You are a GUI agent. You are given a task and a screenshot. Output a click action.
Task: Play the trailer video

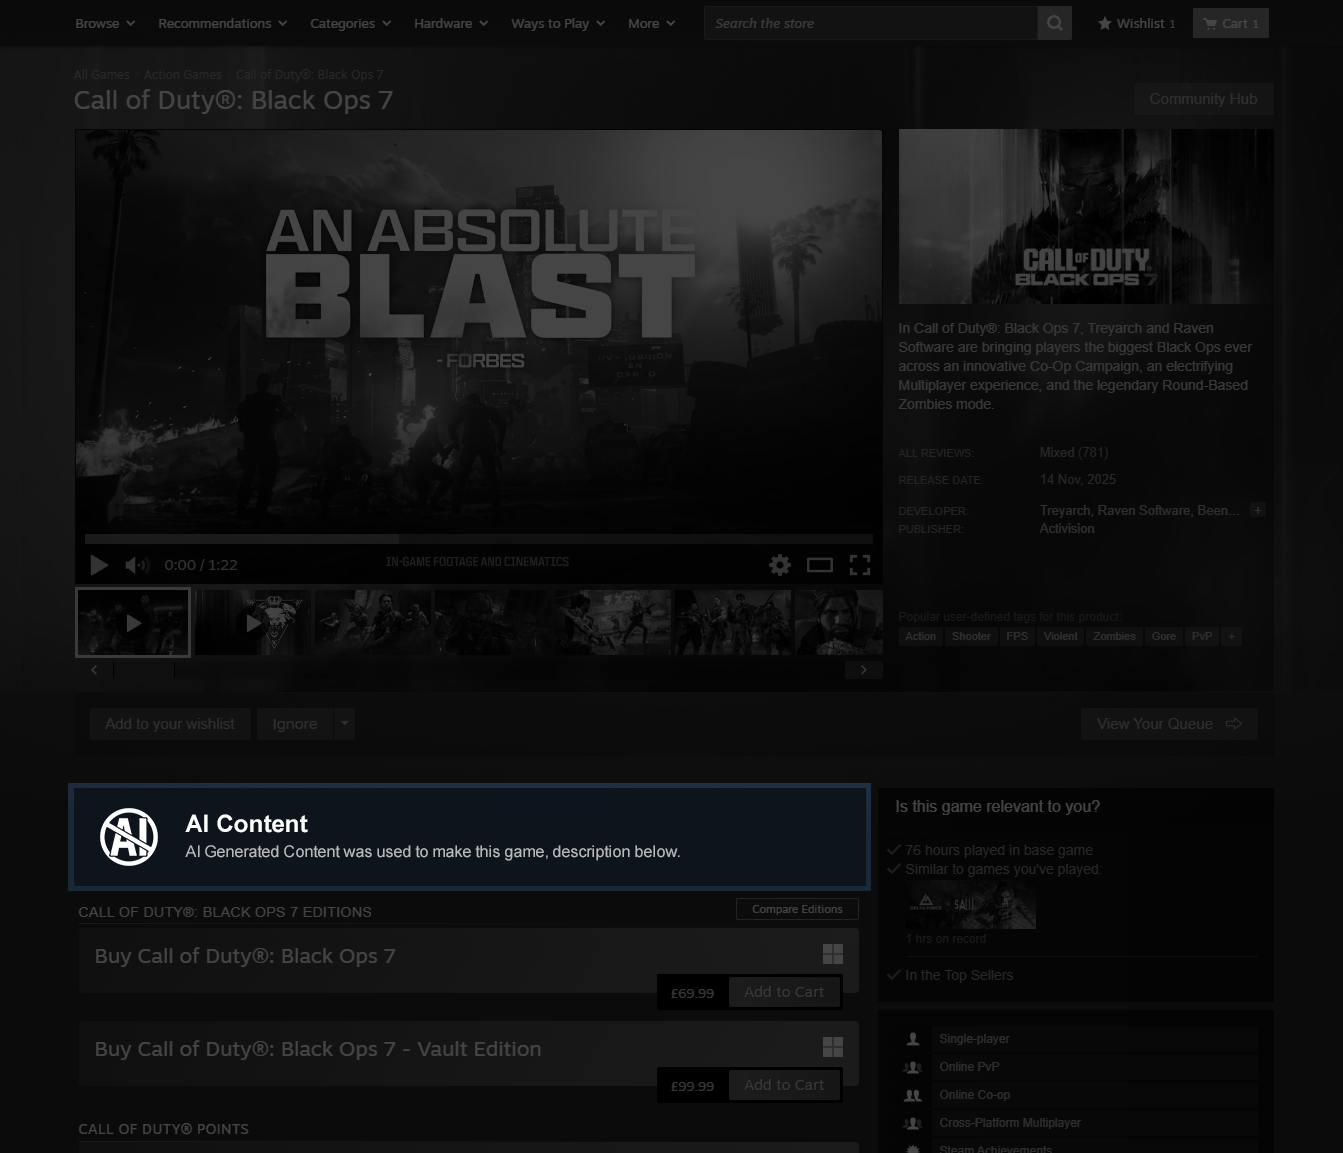click(99, 565)
